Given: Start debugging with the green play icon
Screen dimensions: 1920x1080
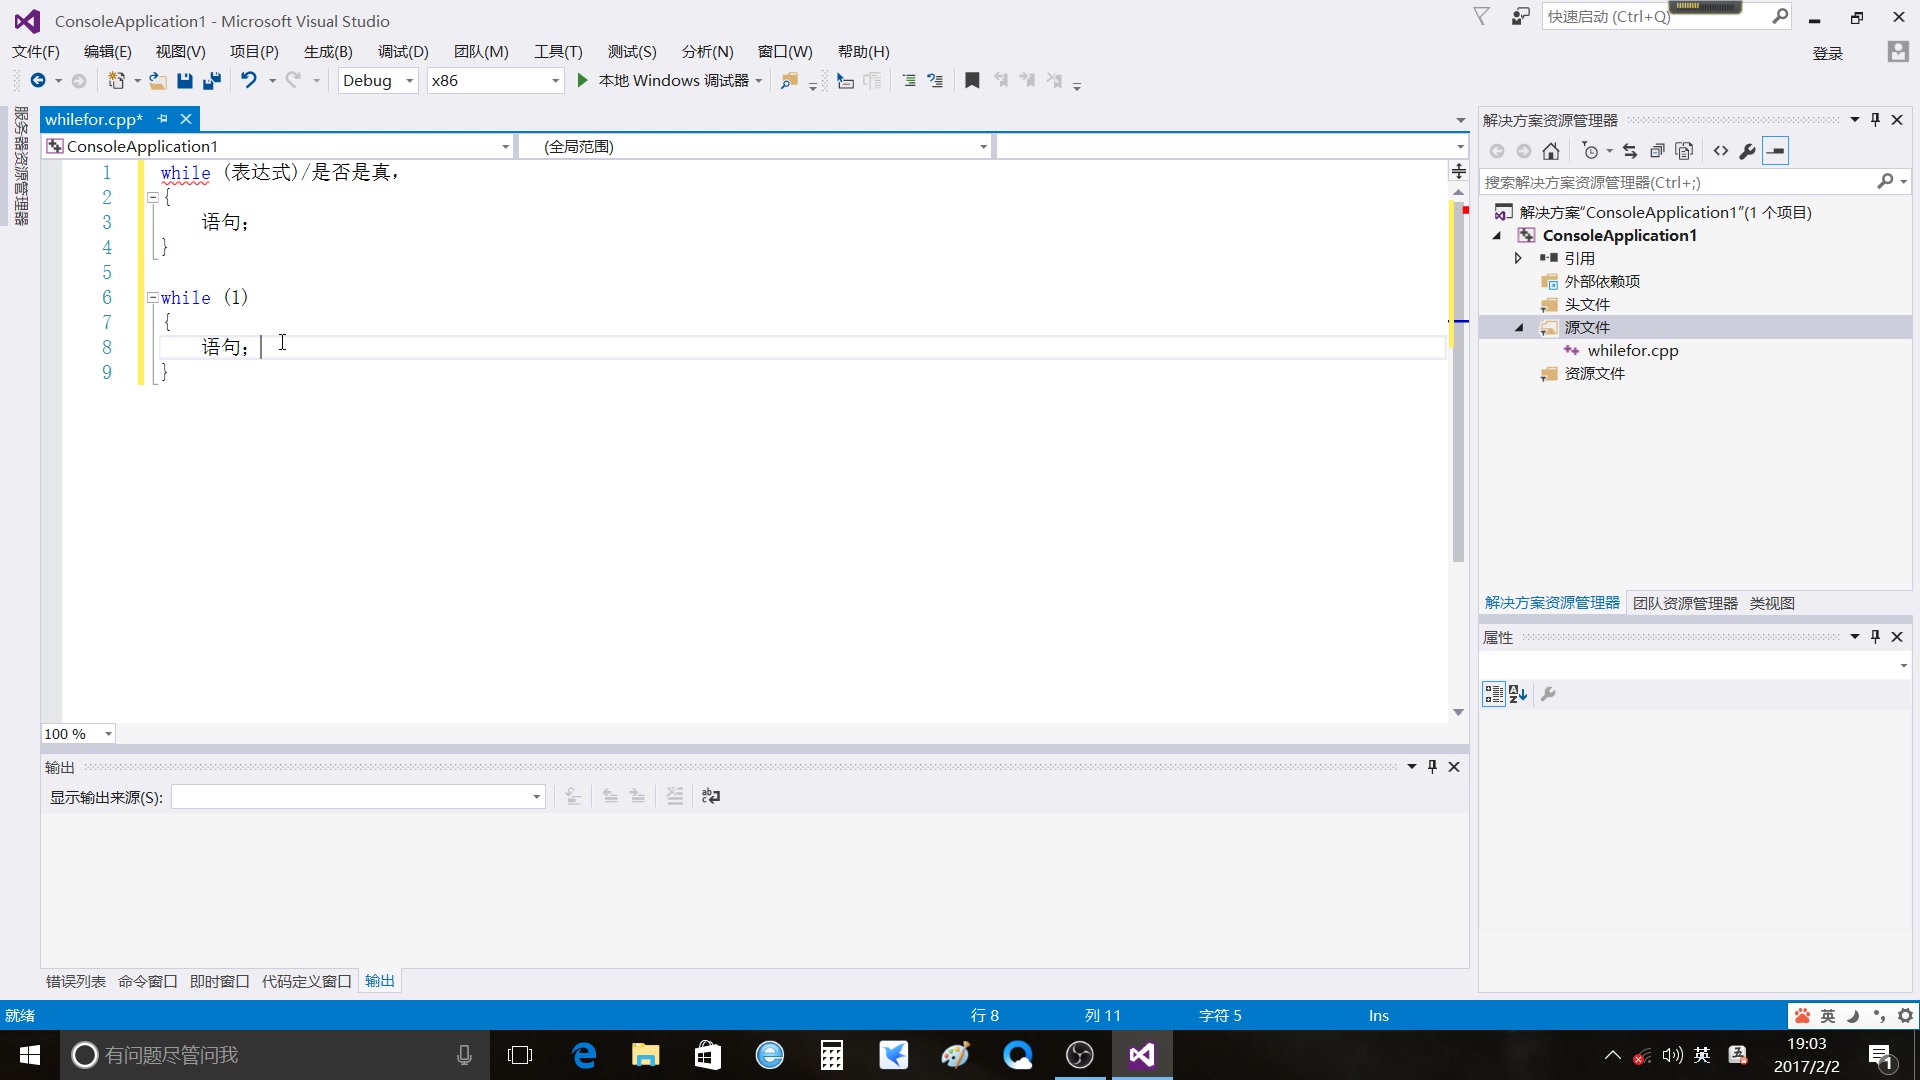Looking at the screenshot, I should coord(582,81).
